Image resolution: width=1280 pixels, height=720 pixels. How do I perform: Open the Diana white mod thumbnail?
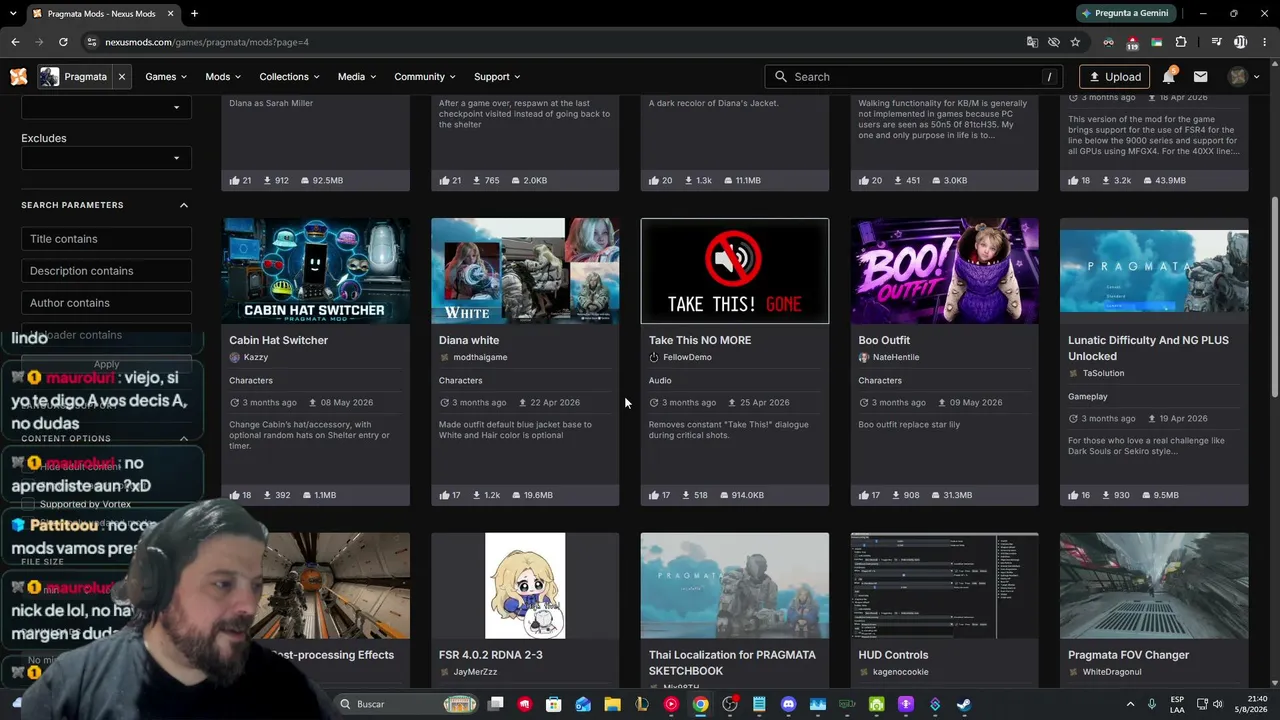click(525, 271)
